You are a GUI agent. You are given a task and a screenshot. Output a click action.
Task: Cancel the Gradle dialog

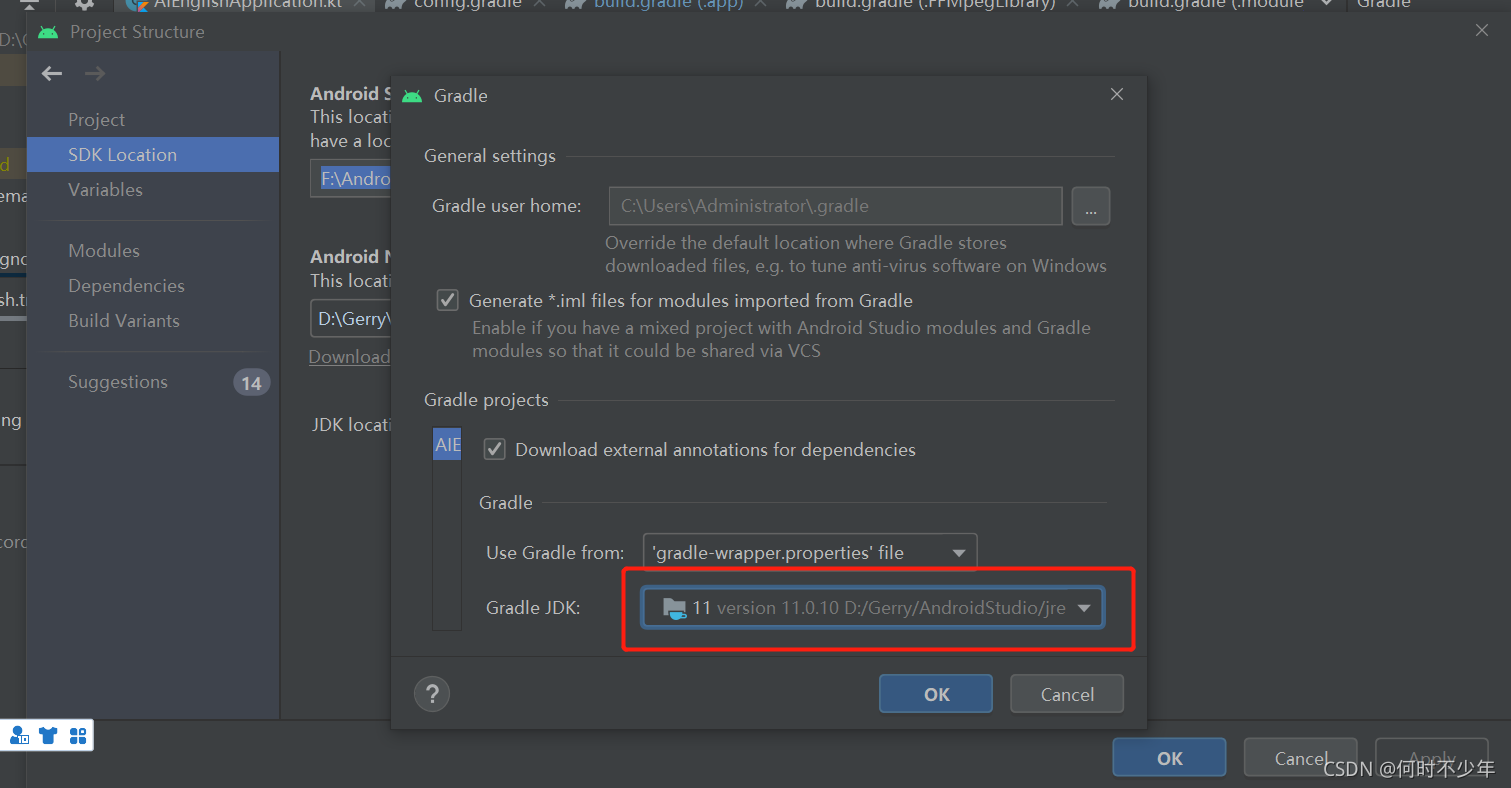pos(1067,694)
